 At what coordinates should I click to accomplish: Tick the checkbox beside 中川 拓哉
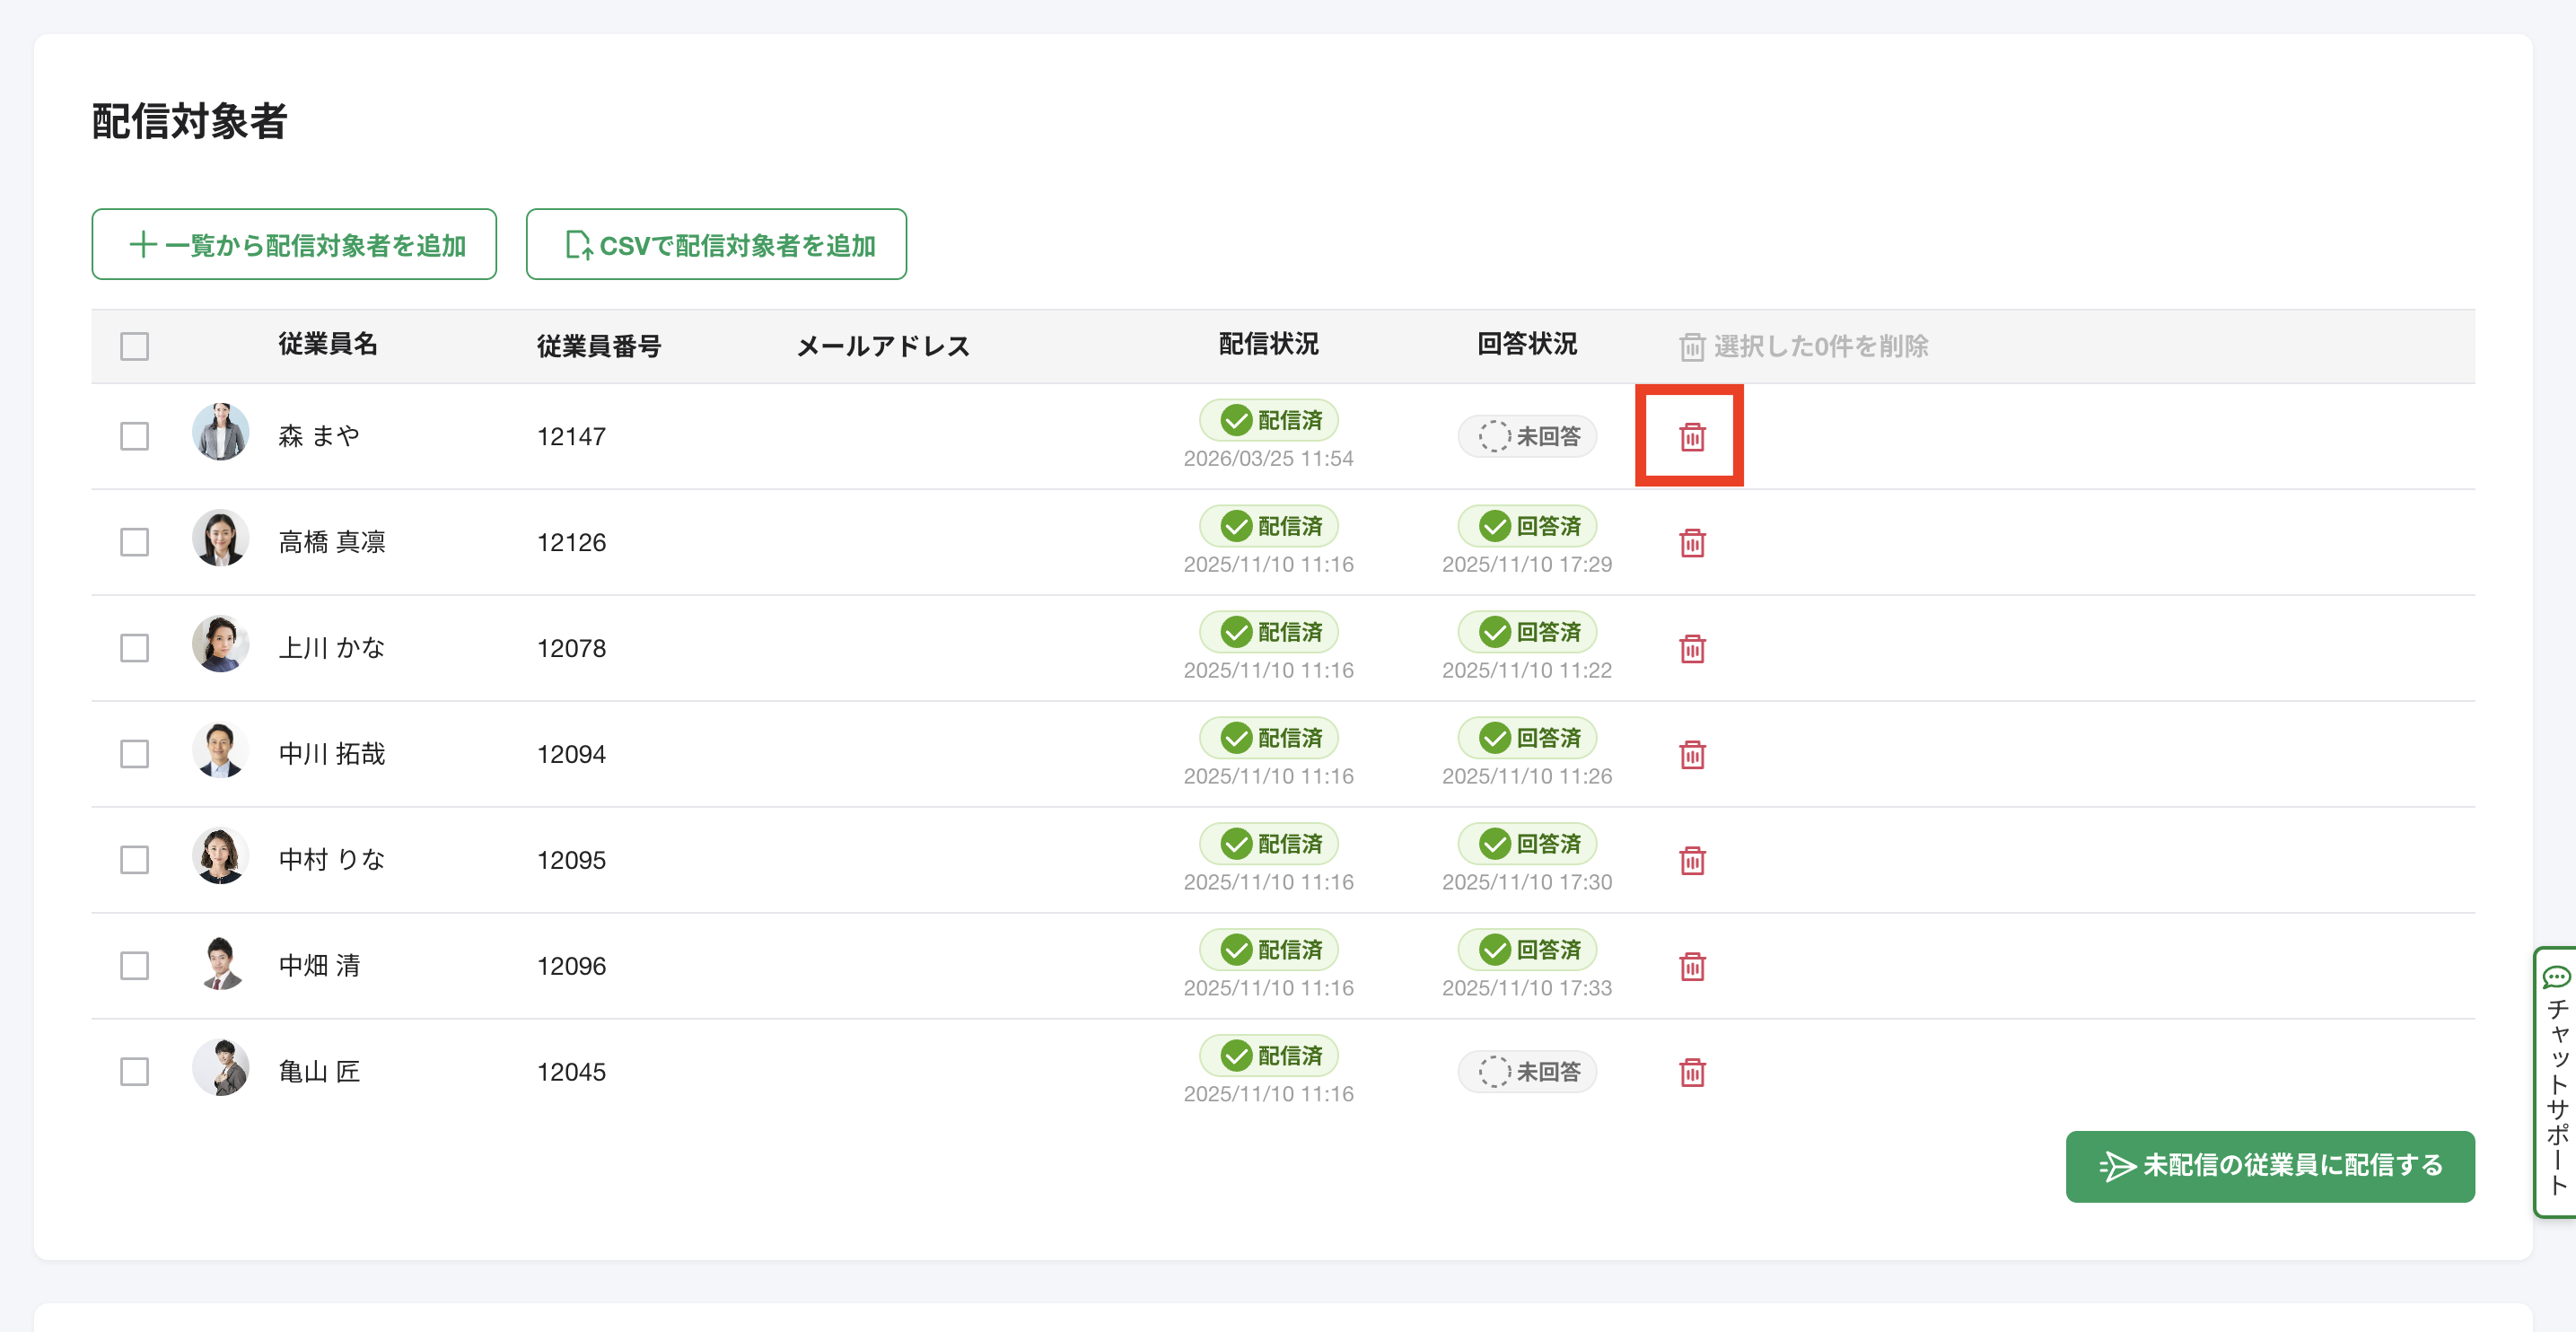click(x=134, y=754)
